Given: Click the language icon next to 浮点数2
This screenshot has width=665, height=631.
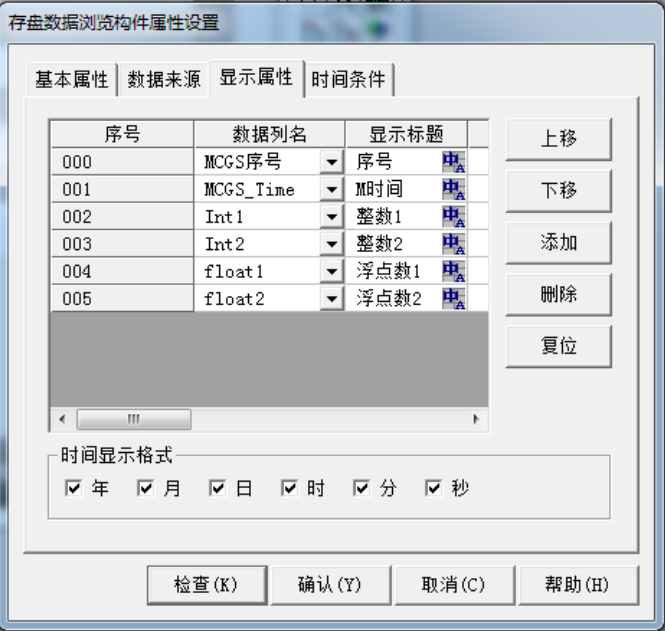Looking at the screenshot, I should click(454, 298).
